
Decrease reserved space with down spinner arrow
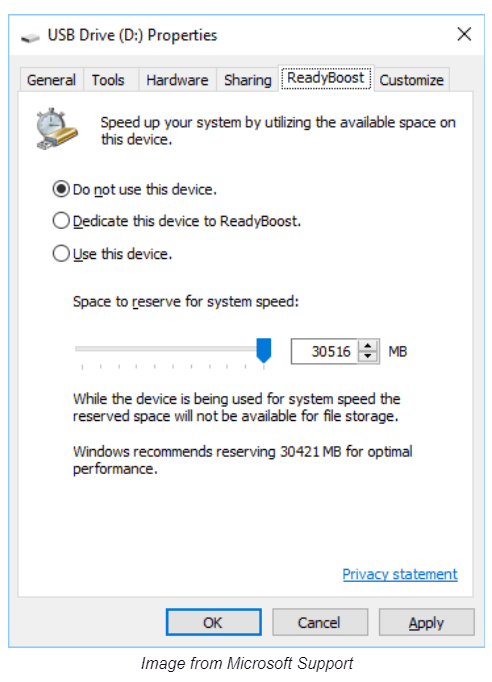point(368,357)
